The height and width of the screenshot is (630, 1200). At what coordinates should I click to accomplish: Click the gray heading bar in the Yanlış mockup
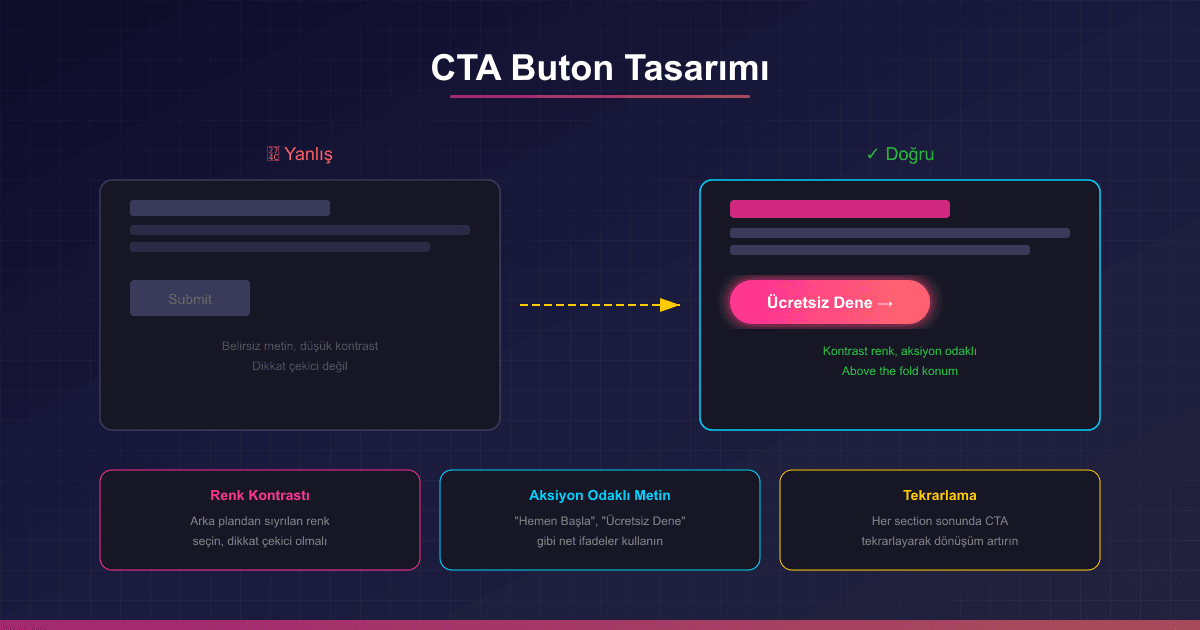(x=230, y=208)
